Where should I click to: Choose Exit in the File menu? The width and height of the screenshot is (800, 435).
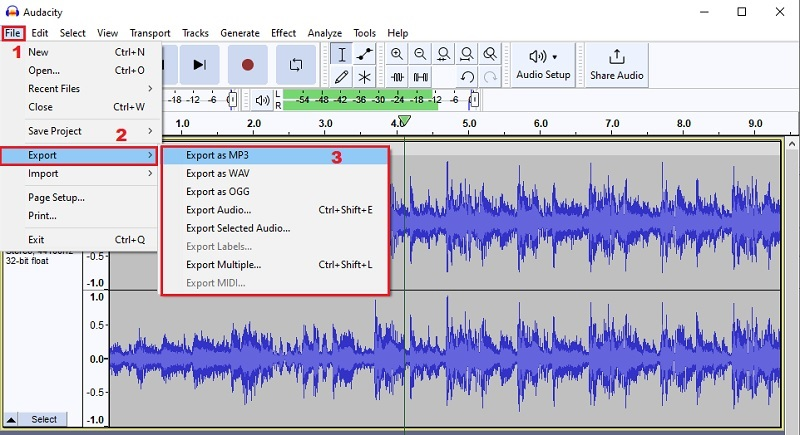pyautogui.click(x=81, y=240)
